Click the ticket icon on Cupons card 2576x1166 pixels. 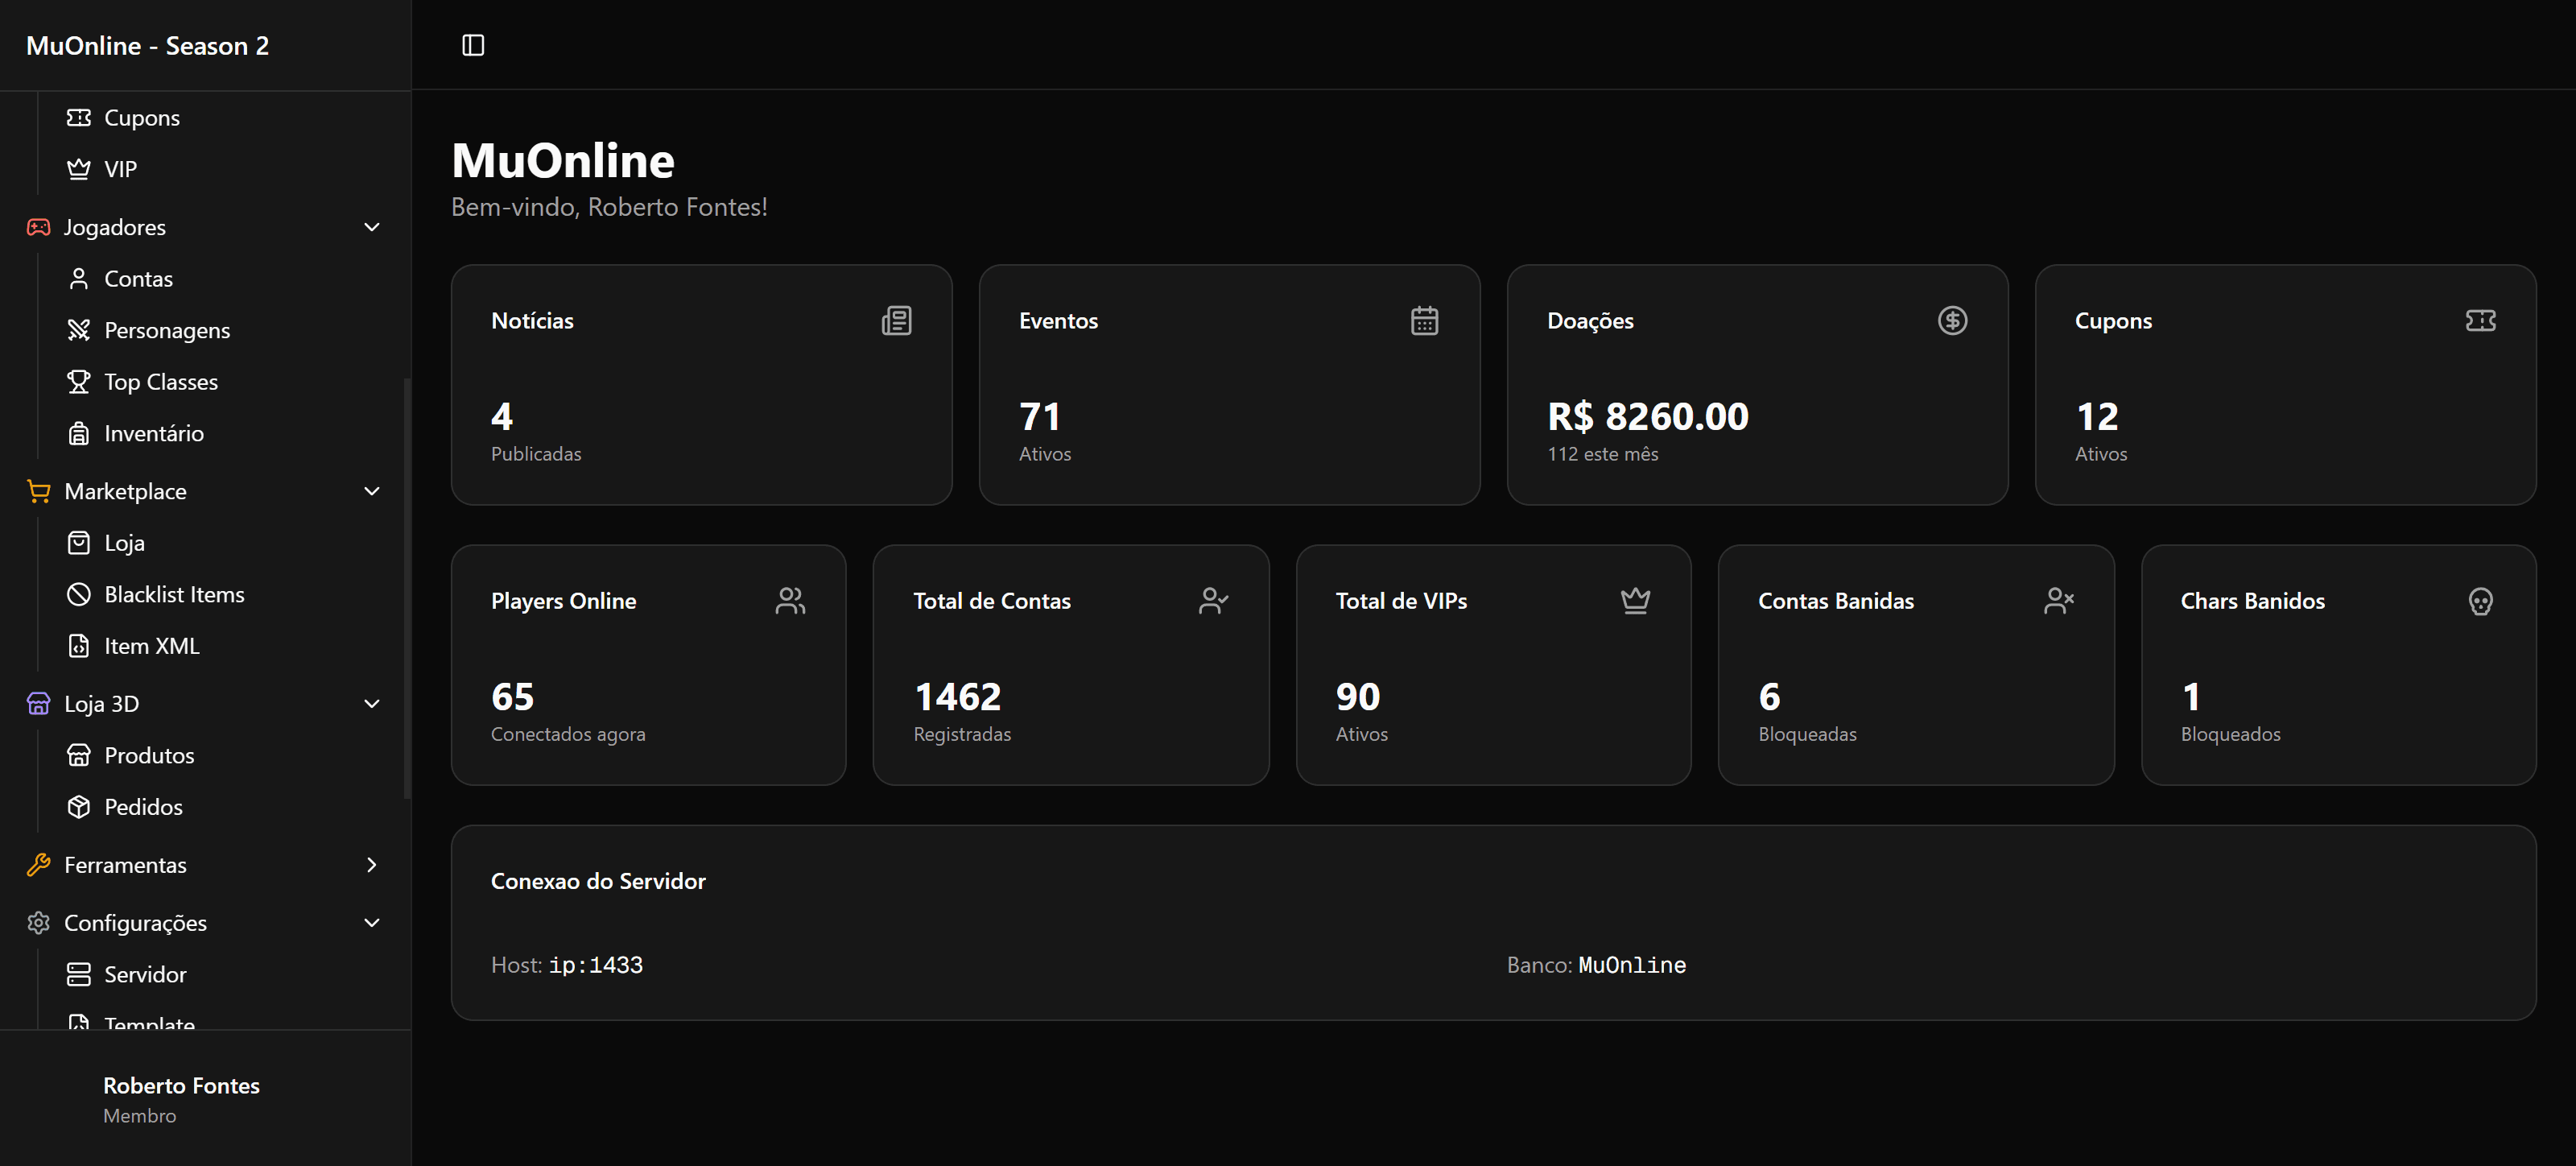pyautogui.click(x=2480, y=320)
